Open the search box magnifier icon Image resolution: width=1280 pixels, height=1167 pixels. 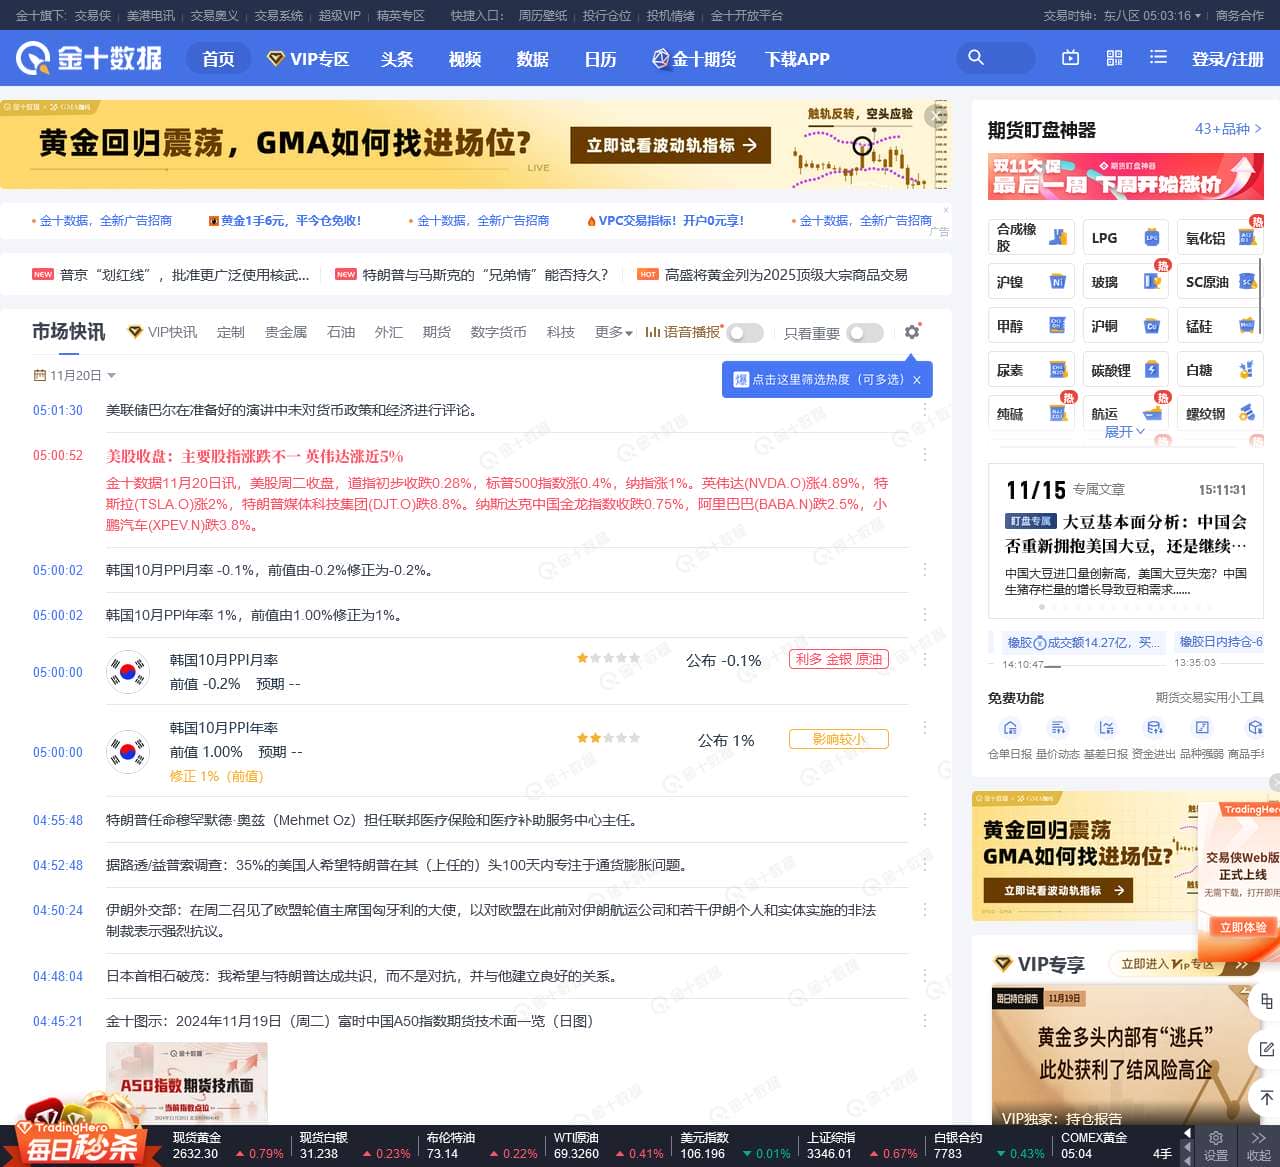[976, 58]
